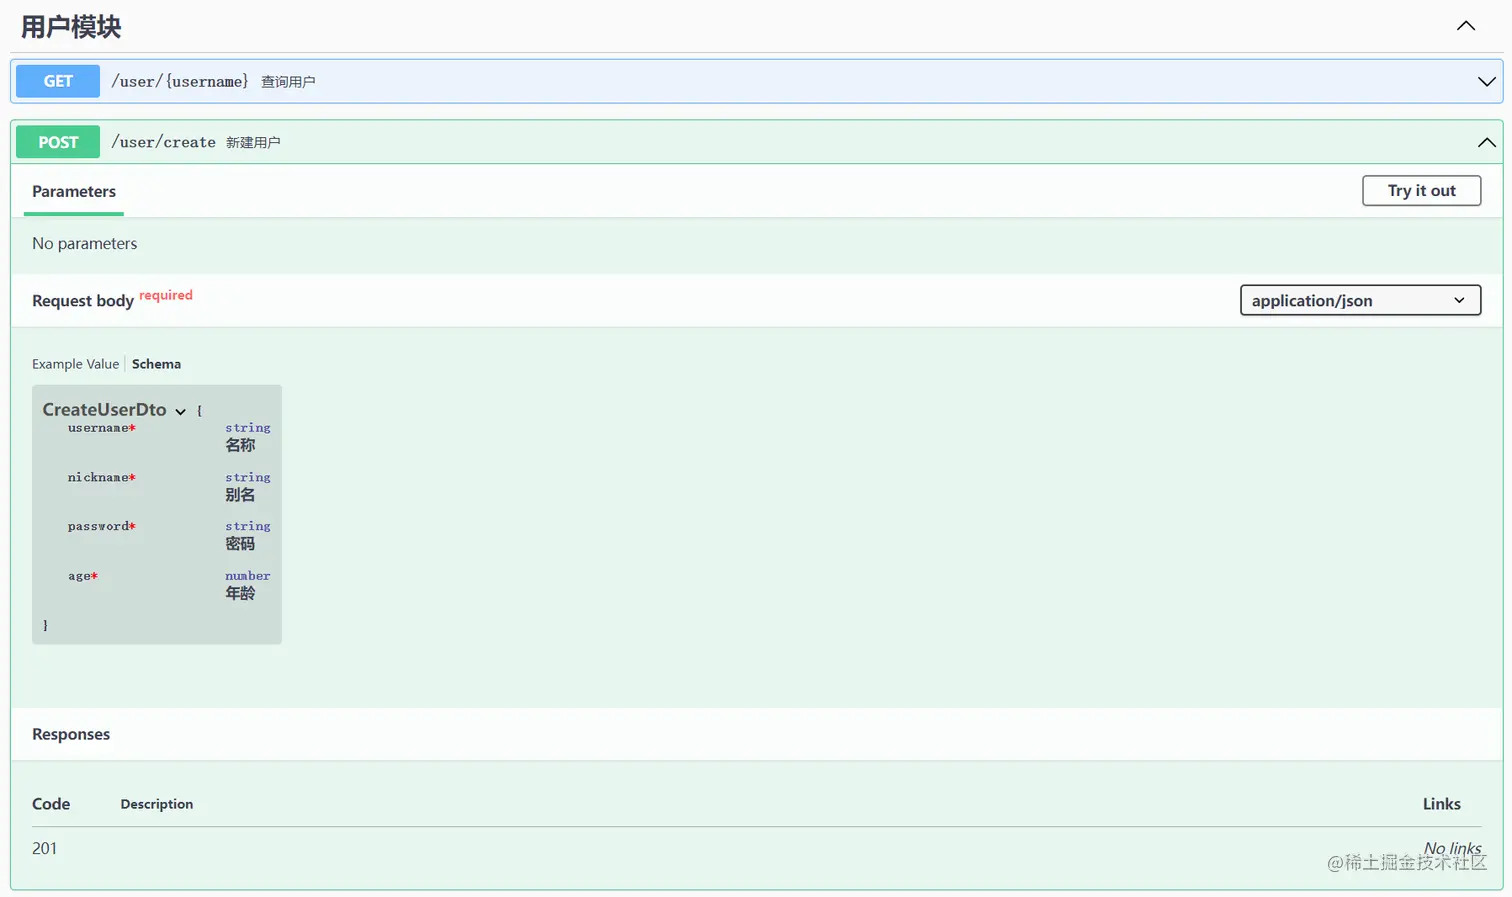Click the number type of age
The width and height of the screenshot is (1512, 897).
point(247,576)
